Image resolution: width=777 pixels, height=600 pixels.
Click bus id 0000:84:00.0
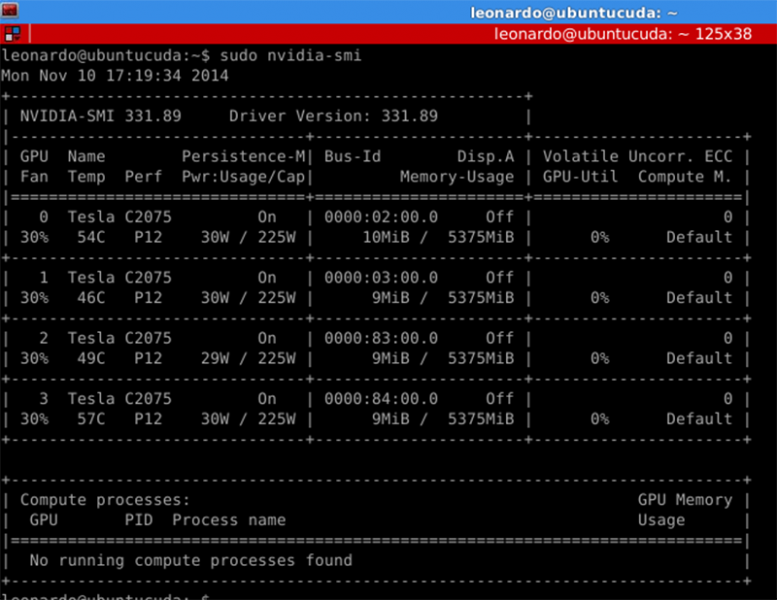click(x=381, y=399)
